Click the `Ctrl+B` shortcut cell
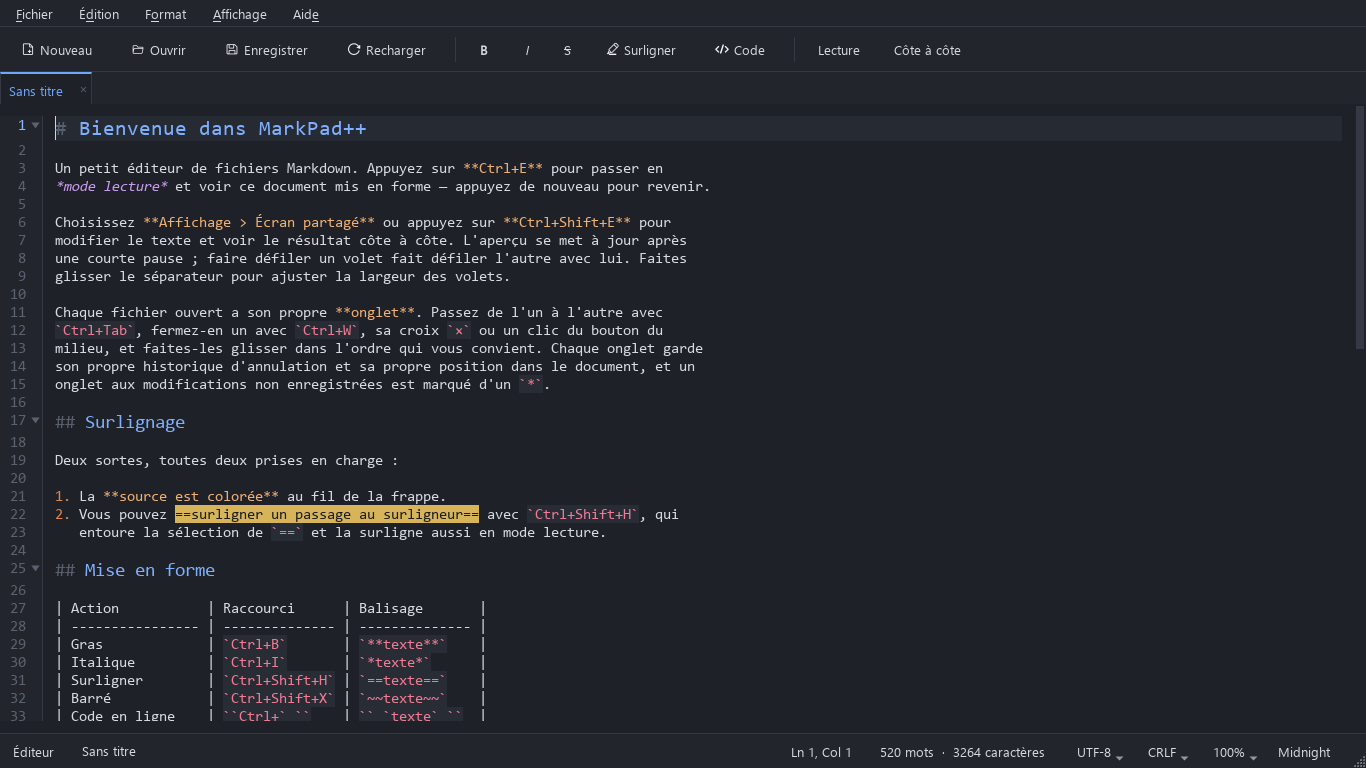1366x768 pixels. [255, 644]
